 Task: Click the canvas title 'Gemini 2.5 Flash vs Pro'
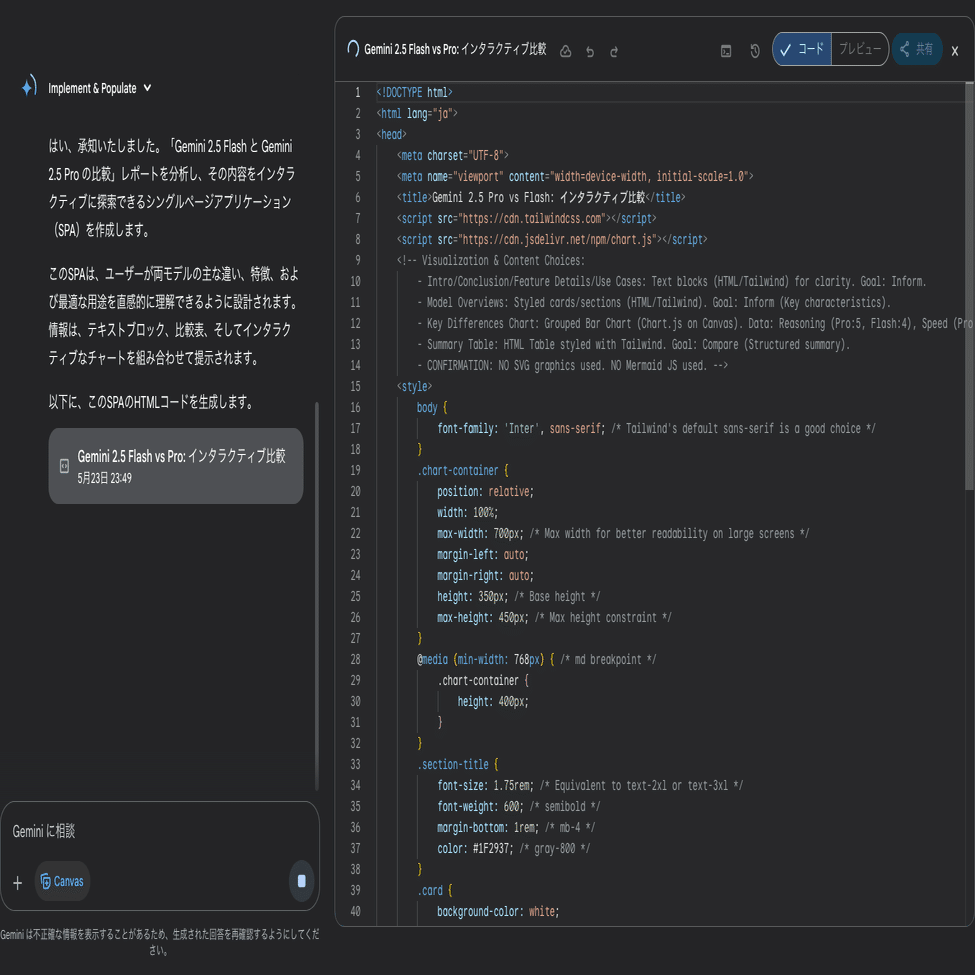pos(455,49)
